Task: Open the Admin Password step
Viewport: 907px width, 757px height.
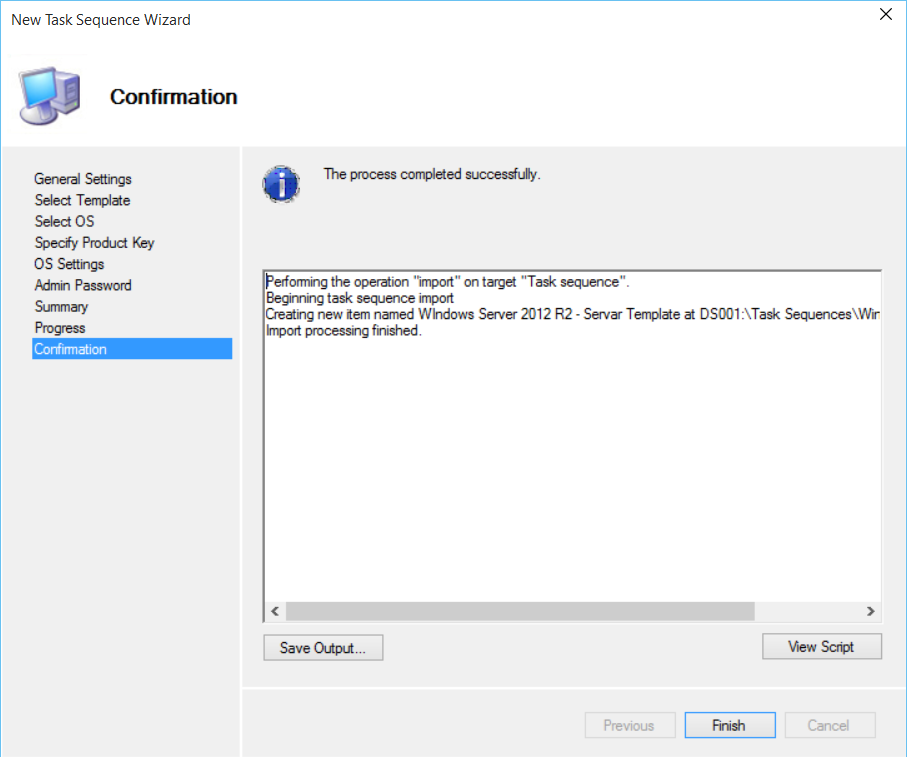Action: 83,285
